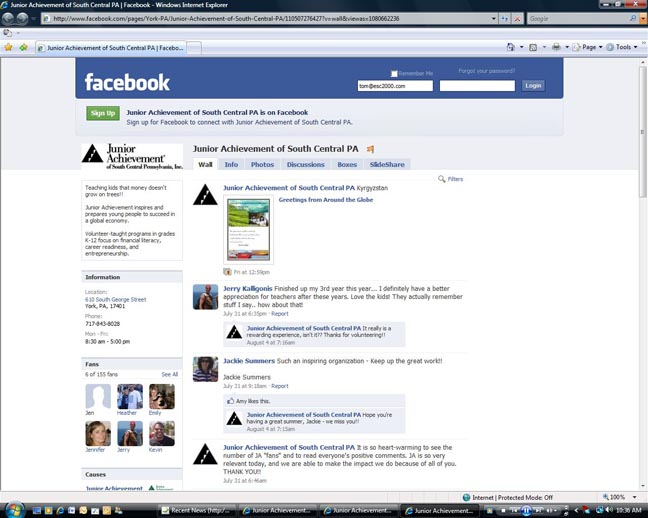
Task: Click the thumbs-up icon by Amy likes this
Action: 231,401
